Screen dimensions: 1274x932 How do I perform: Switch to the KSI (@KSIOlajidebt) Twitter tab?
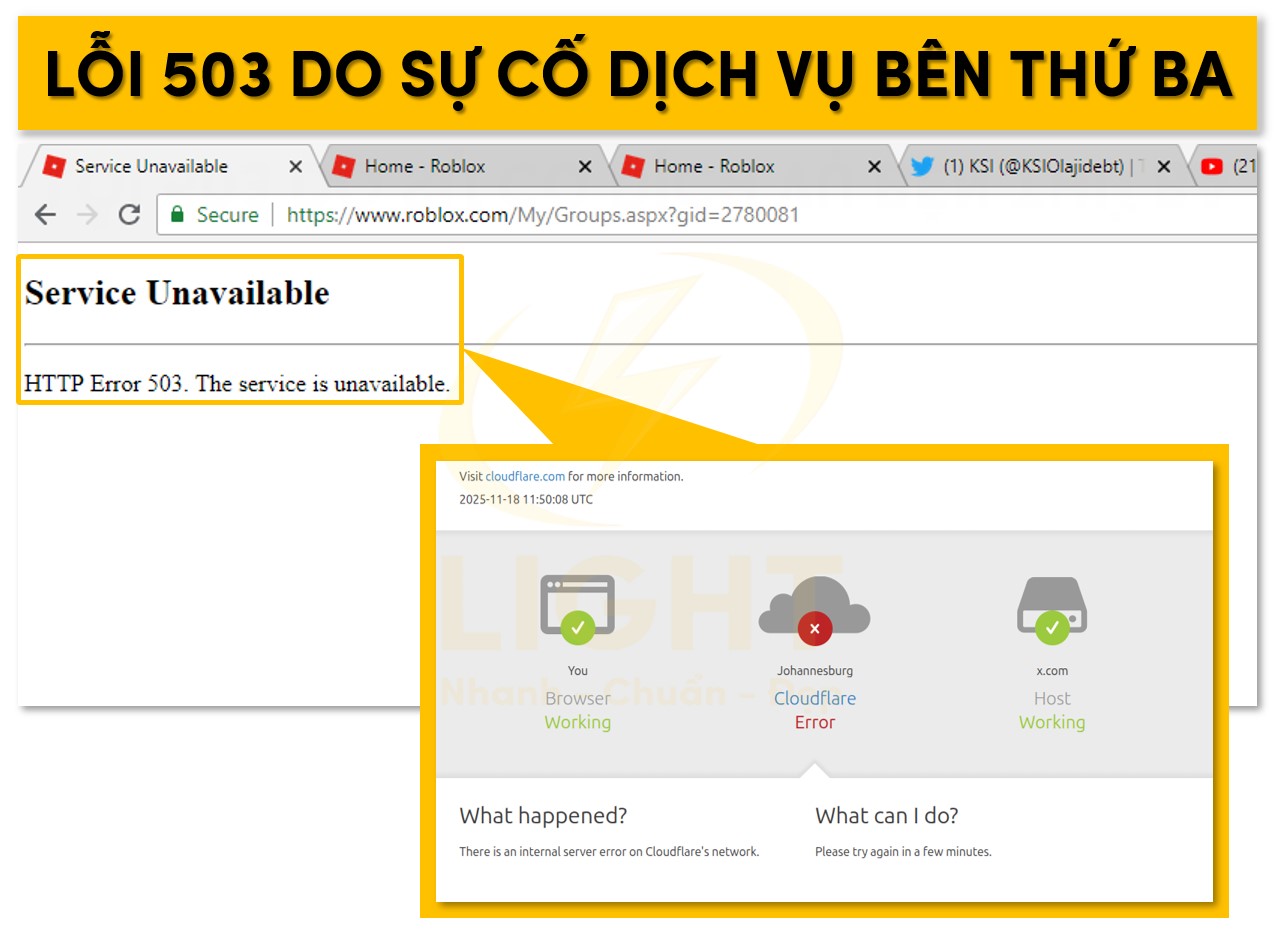(1030, 166)
